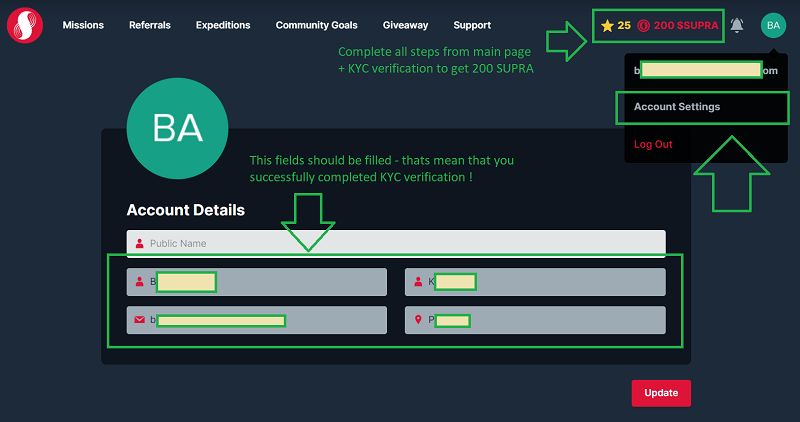Open the Giveaway page
This screenshot has width=800, height=422.
tap(406, 25)
